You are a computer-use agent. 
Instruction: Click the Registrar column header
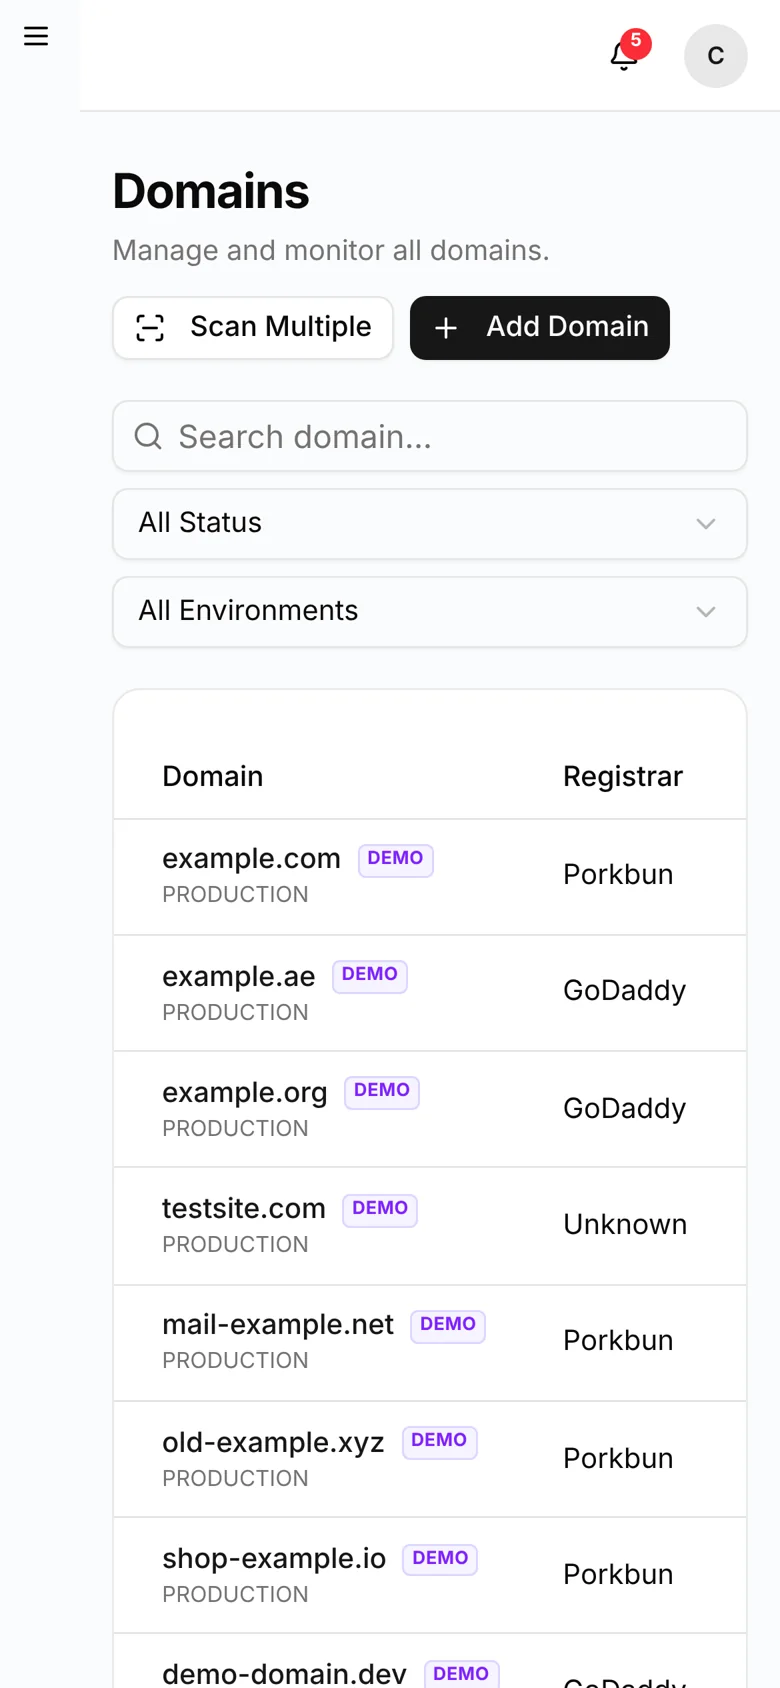[x=623, y=776]
